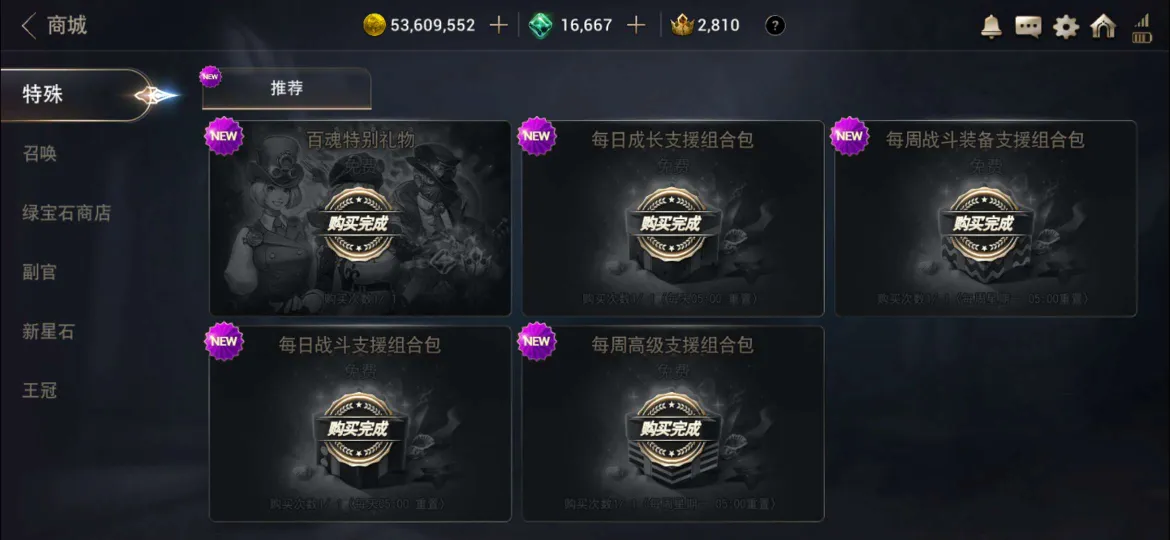Viewport: 1170px width, 540px height.
Task: Open the 百魂特别礼物 package card
Action: coord(360,218)
